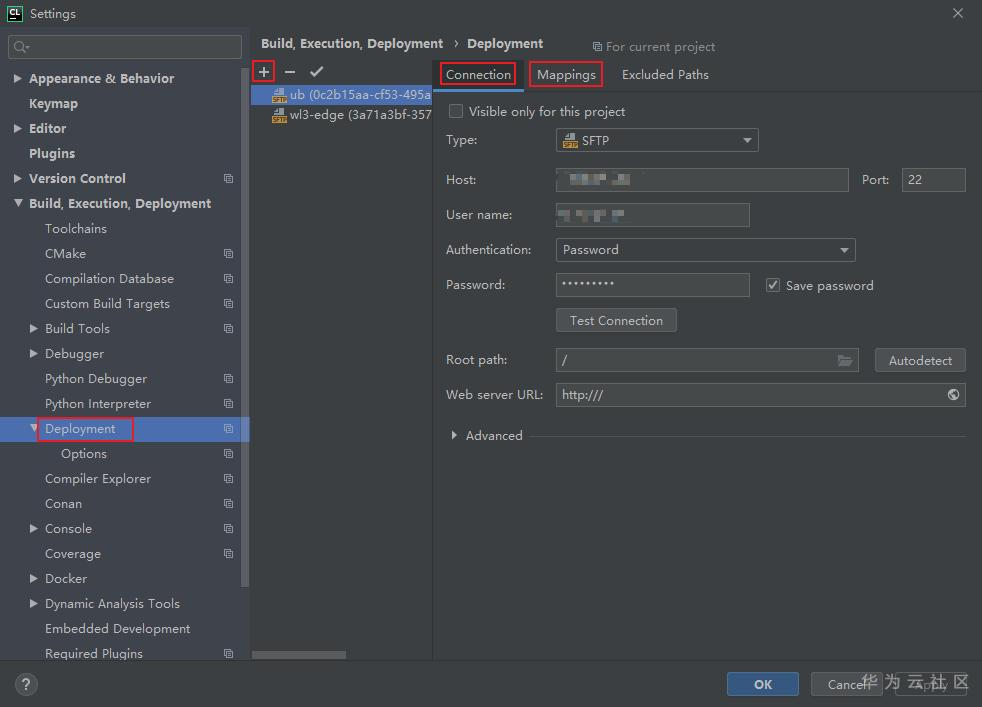This screenshot has height=707, width=982.
Task: Click project-level icon next to Version Control
Action: (229, 178)
